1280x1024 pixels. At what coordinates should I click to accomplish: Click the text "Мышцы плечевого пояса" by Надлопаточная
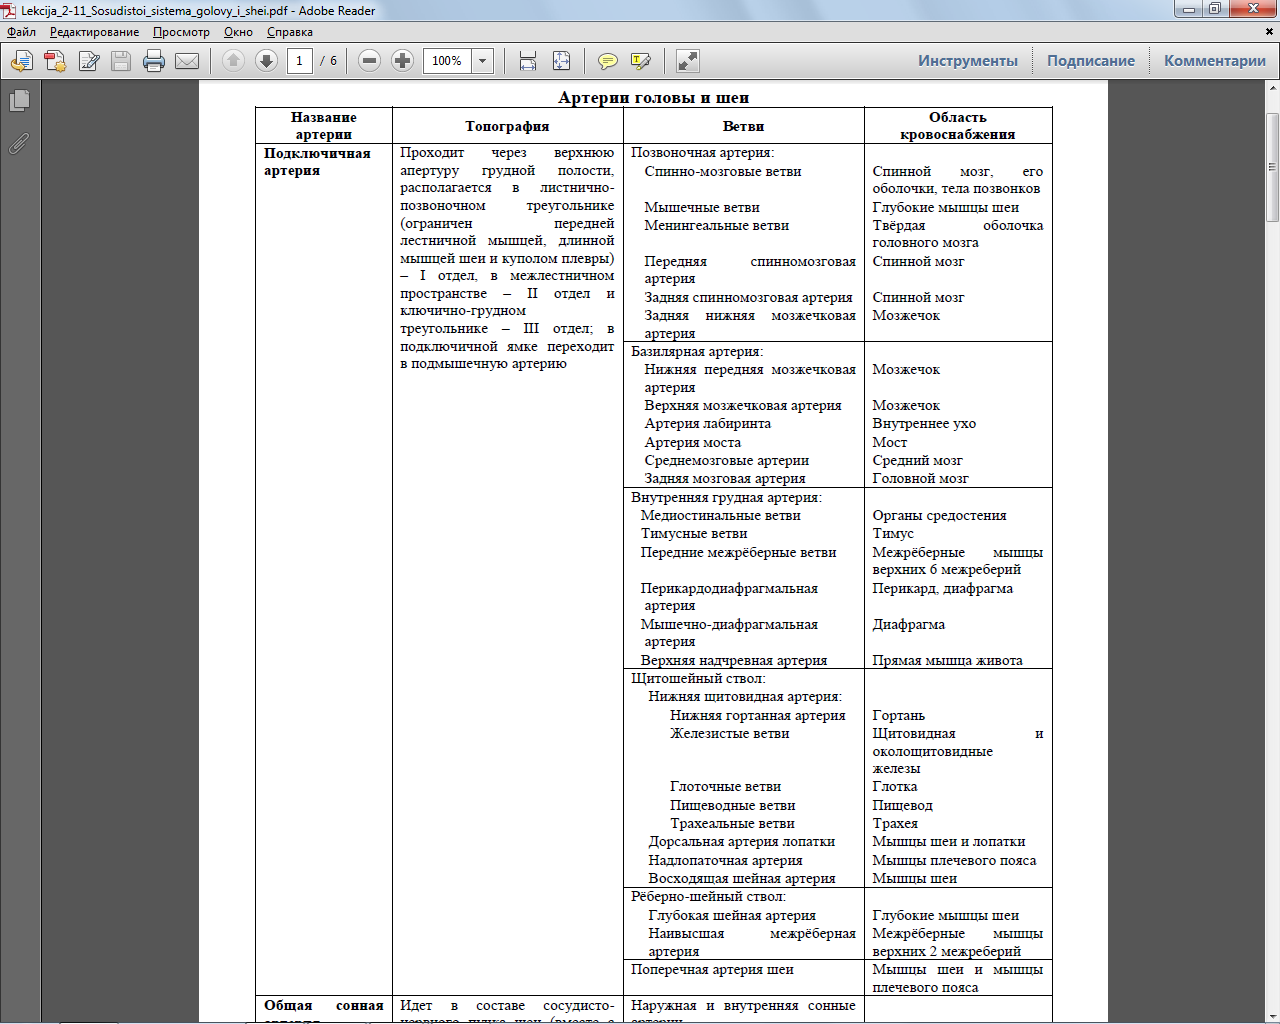[954, 860]
